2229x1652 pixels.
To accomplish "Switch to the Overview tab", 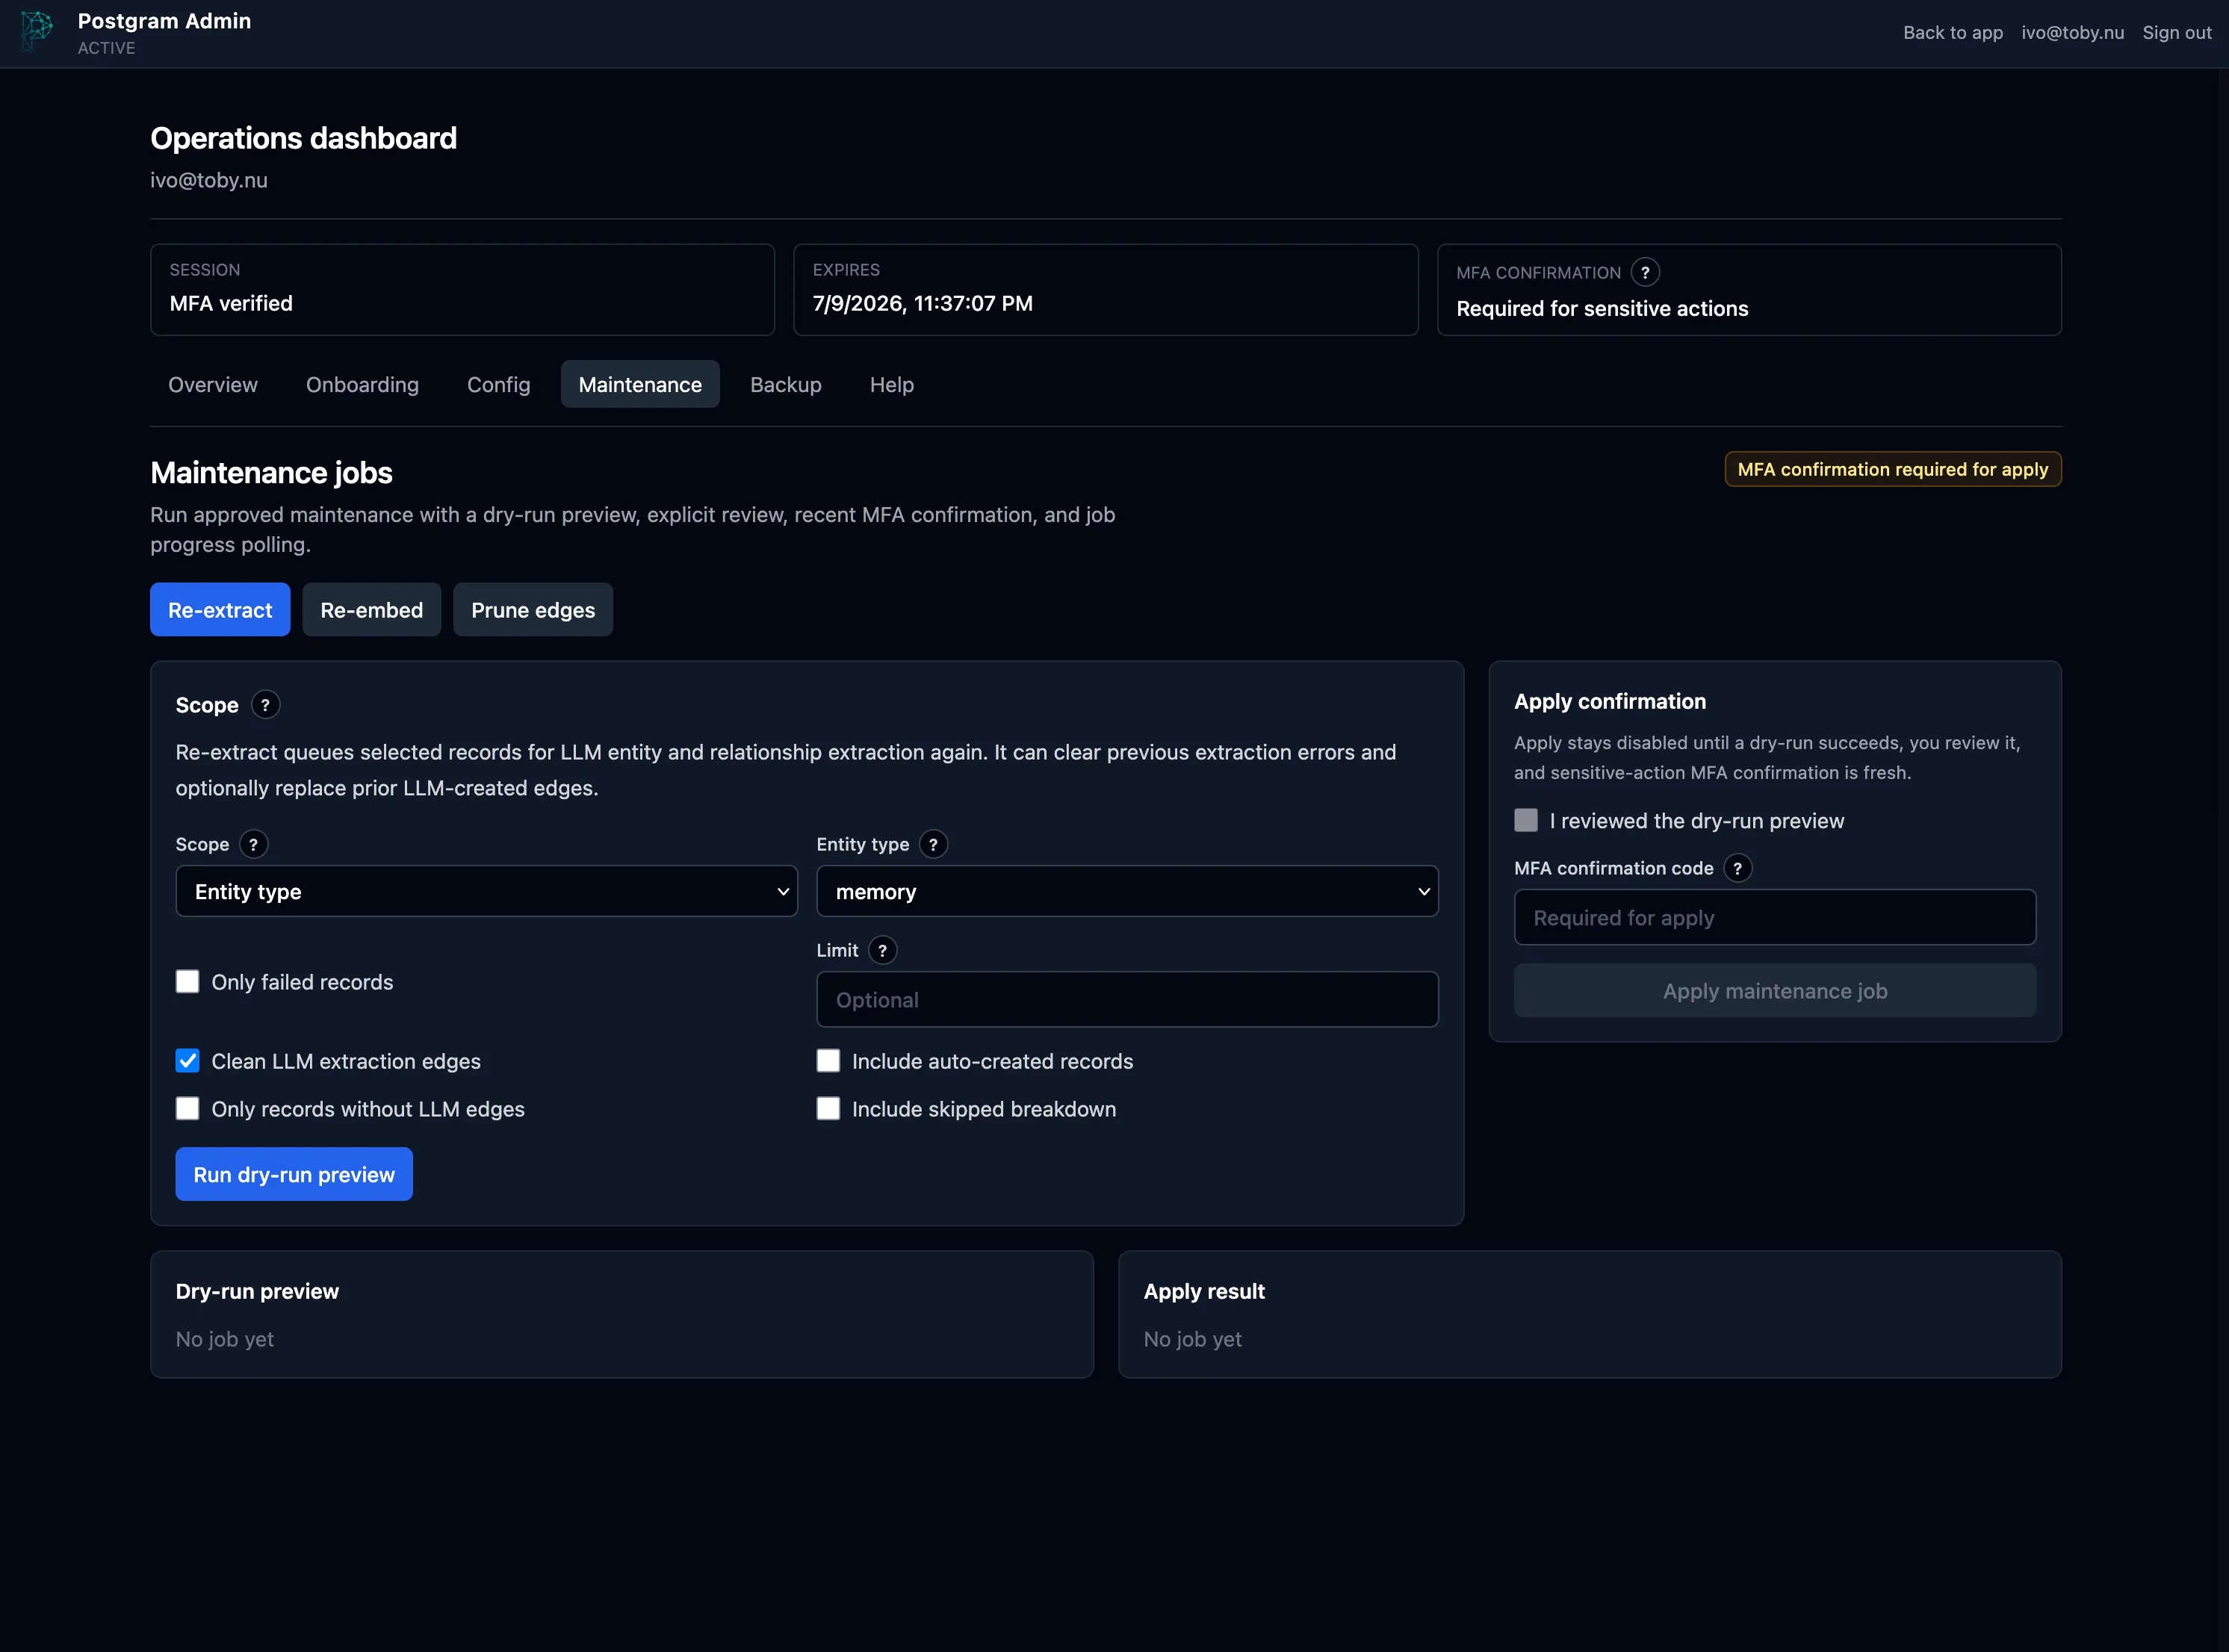I will pos(213,385).
